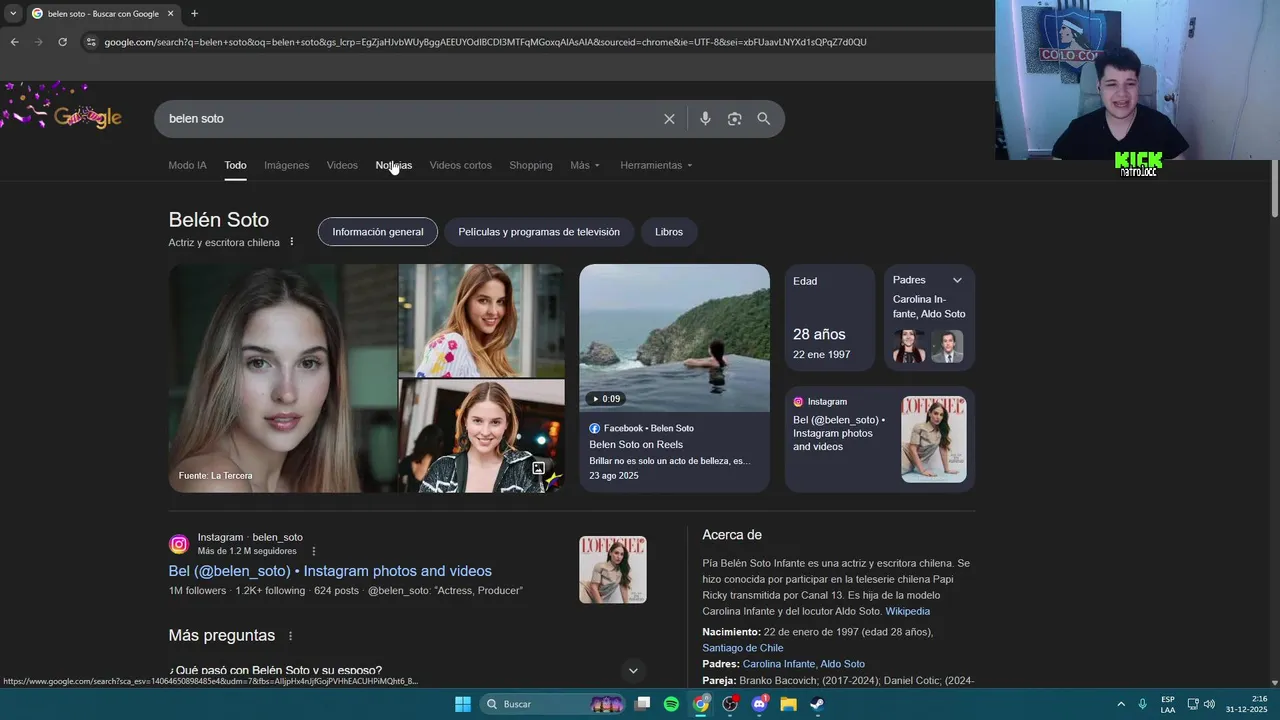
Task: Open top-right photo with floral blouse
Action: (x=482, y=320)
